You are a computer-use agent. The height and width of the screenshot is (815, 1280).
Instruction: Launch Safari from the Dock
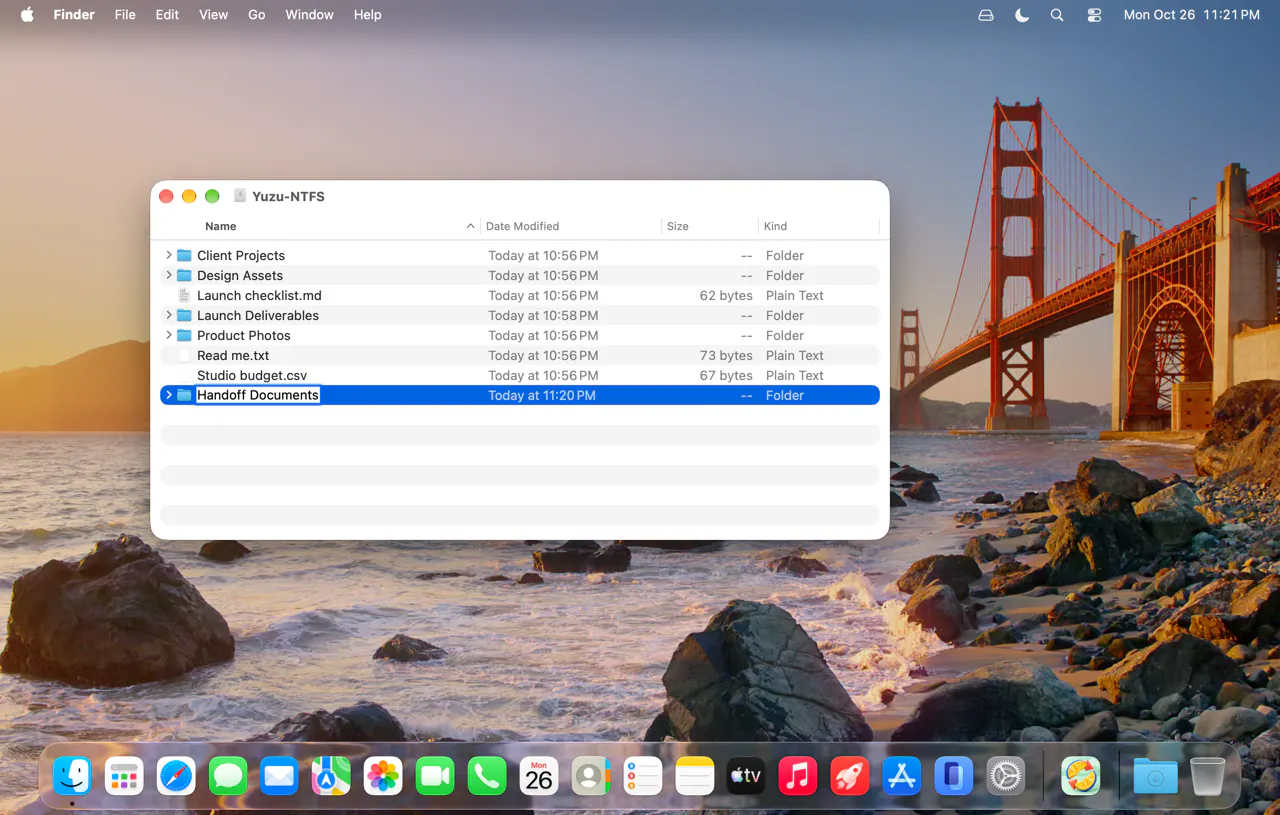coord(176,776)
